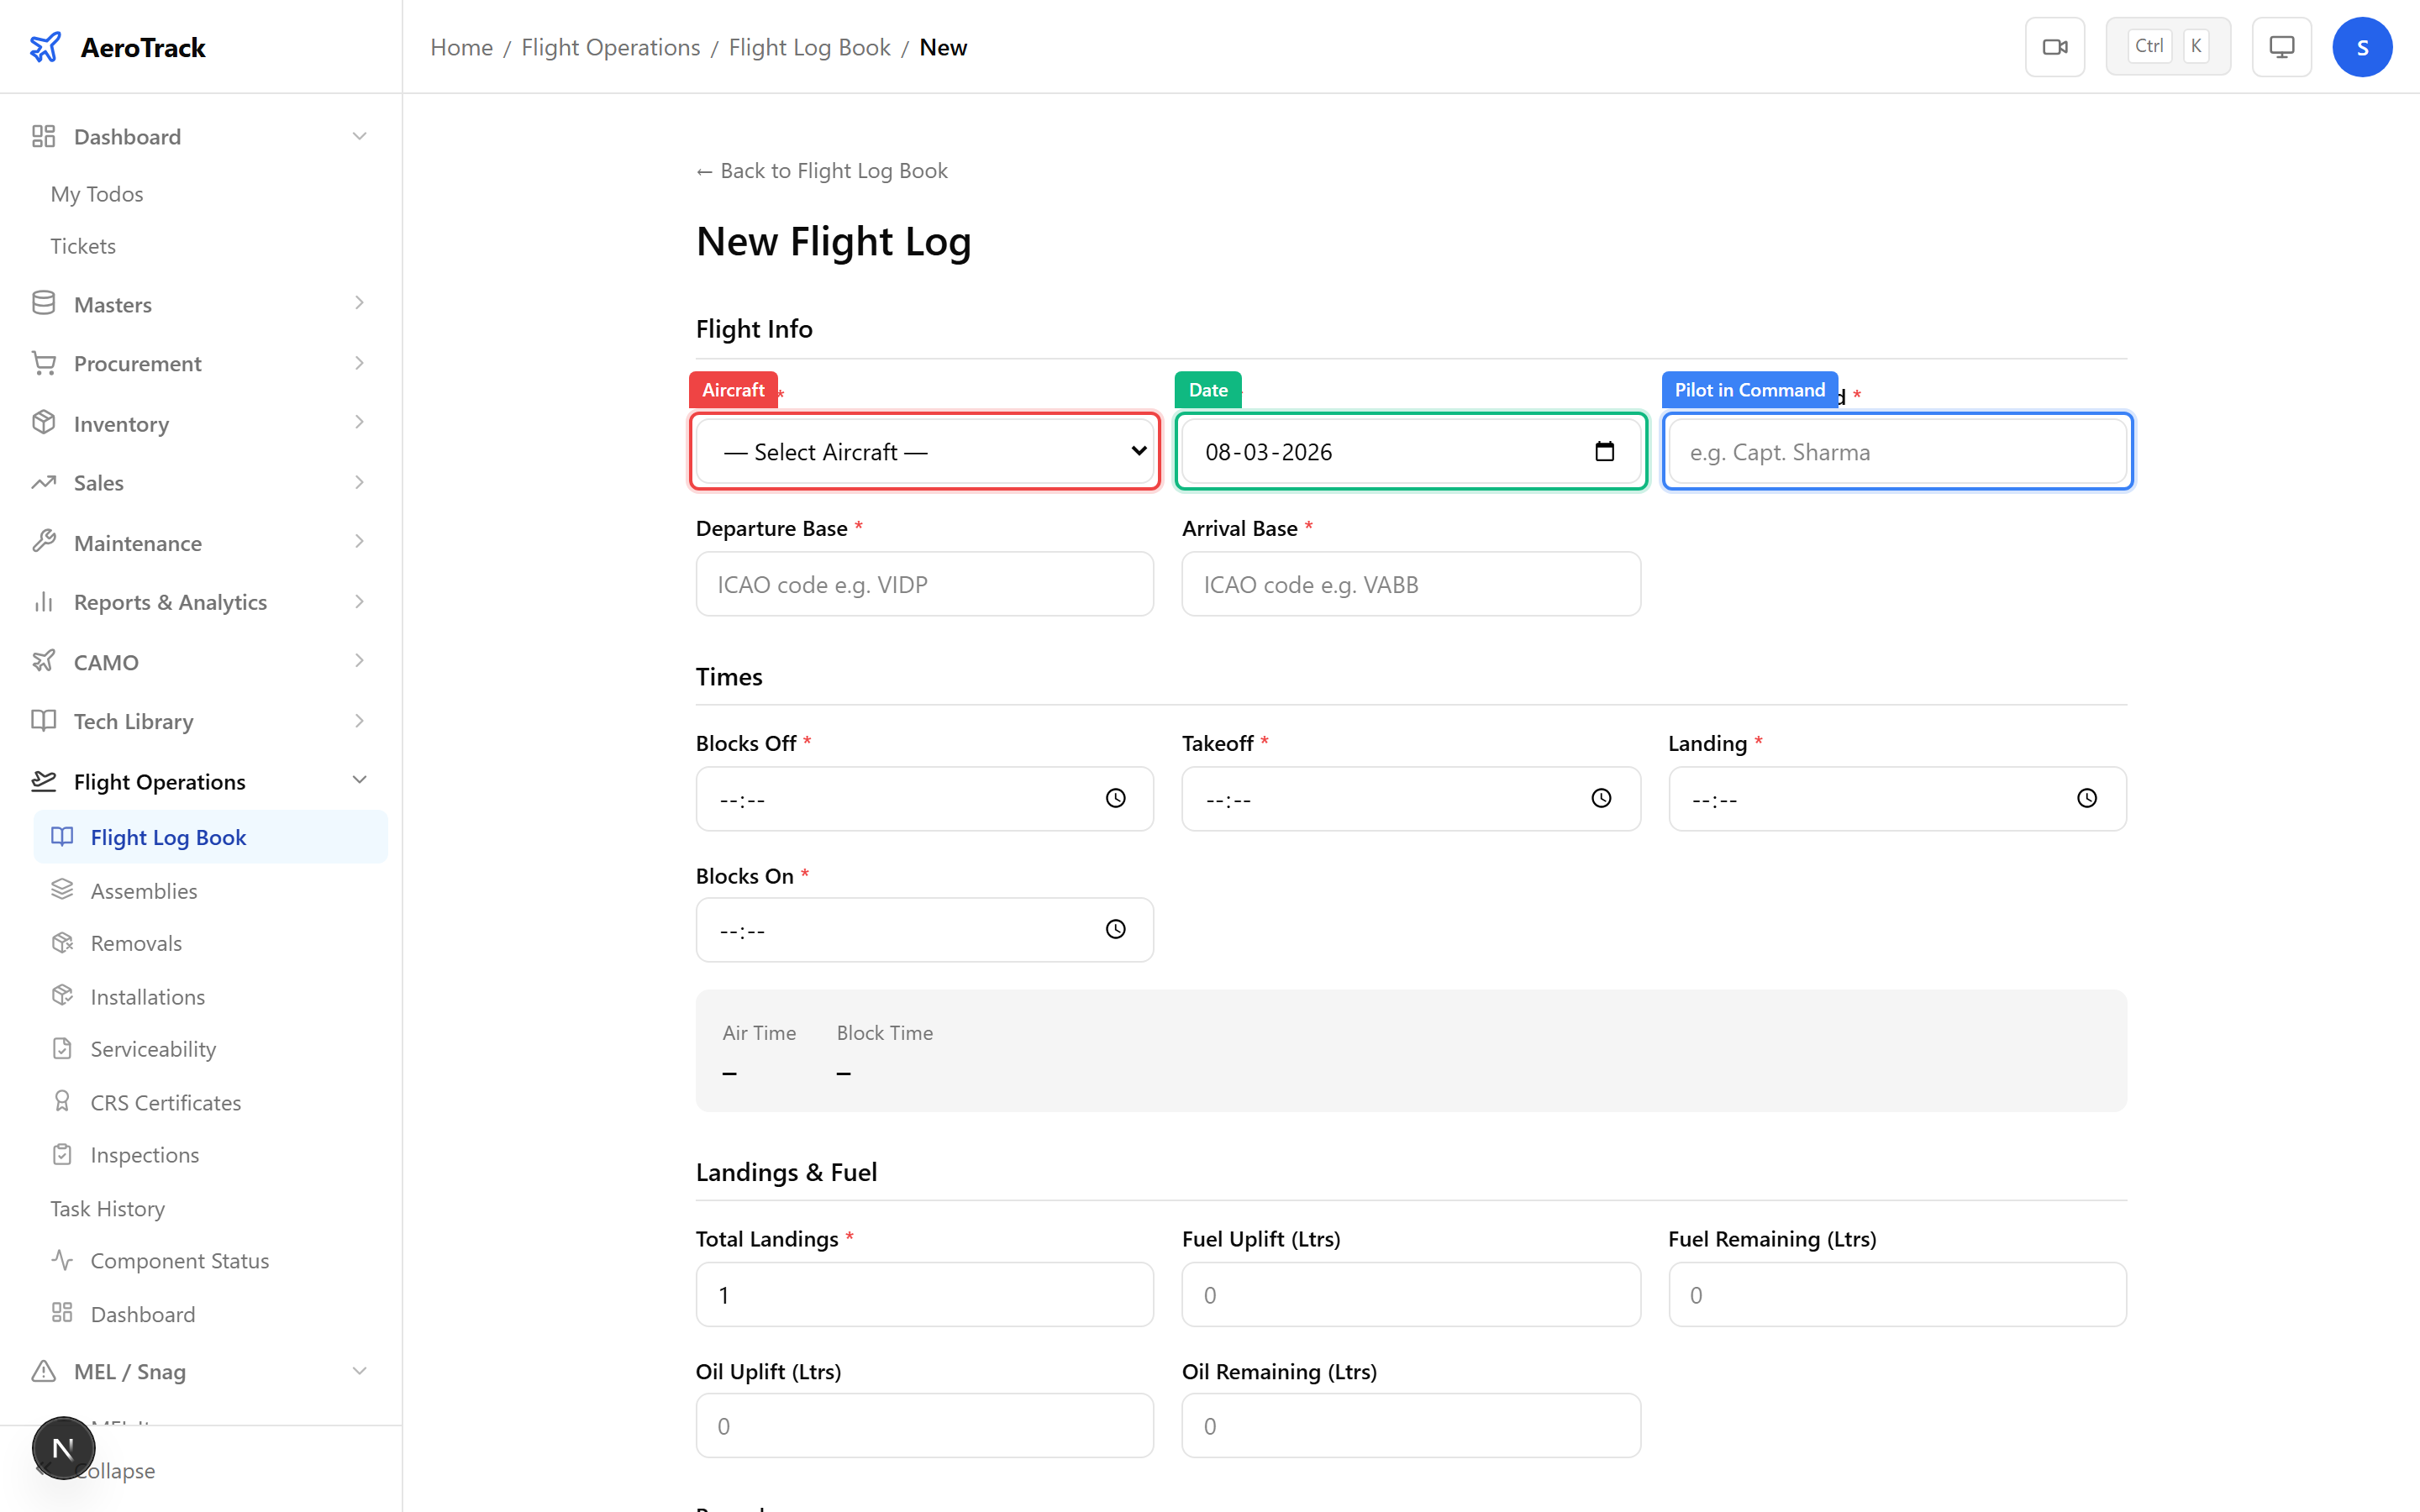Click Flight Operations breadcrumb link
This screenshot has width=2420, height=1512.
[610, 47]
